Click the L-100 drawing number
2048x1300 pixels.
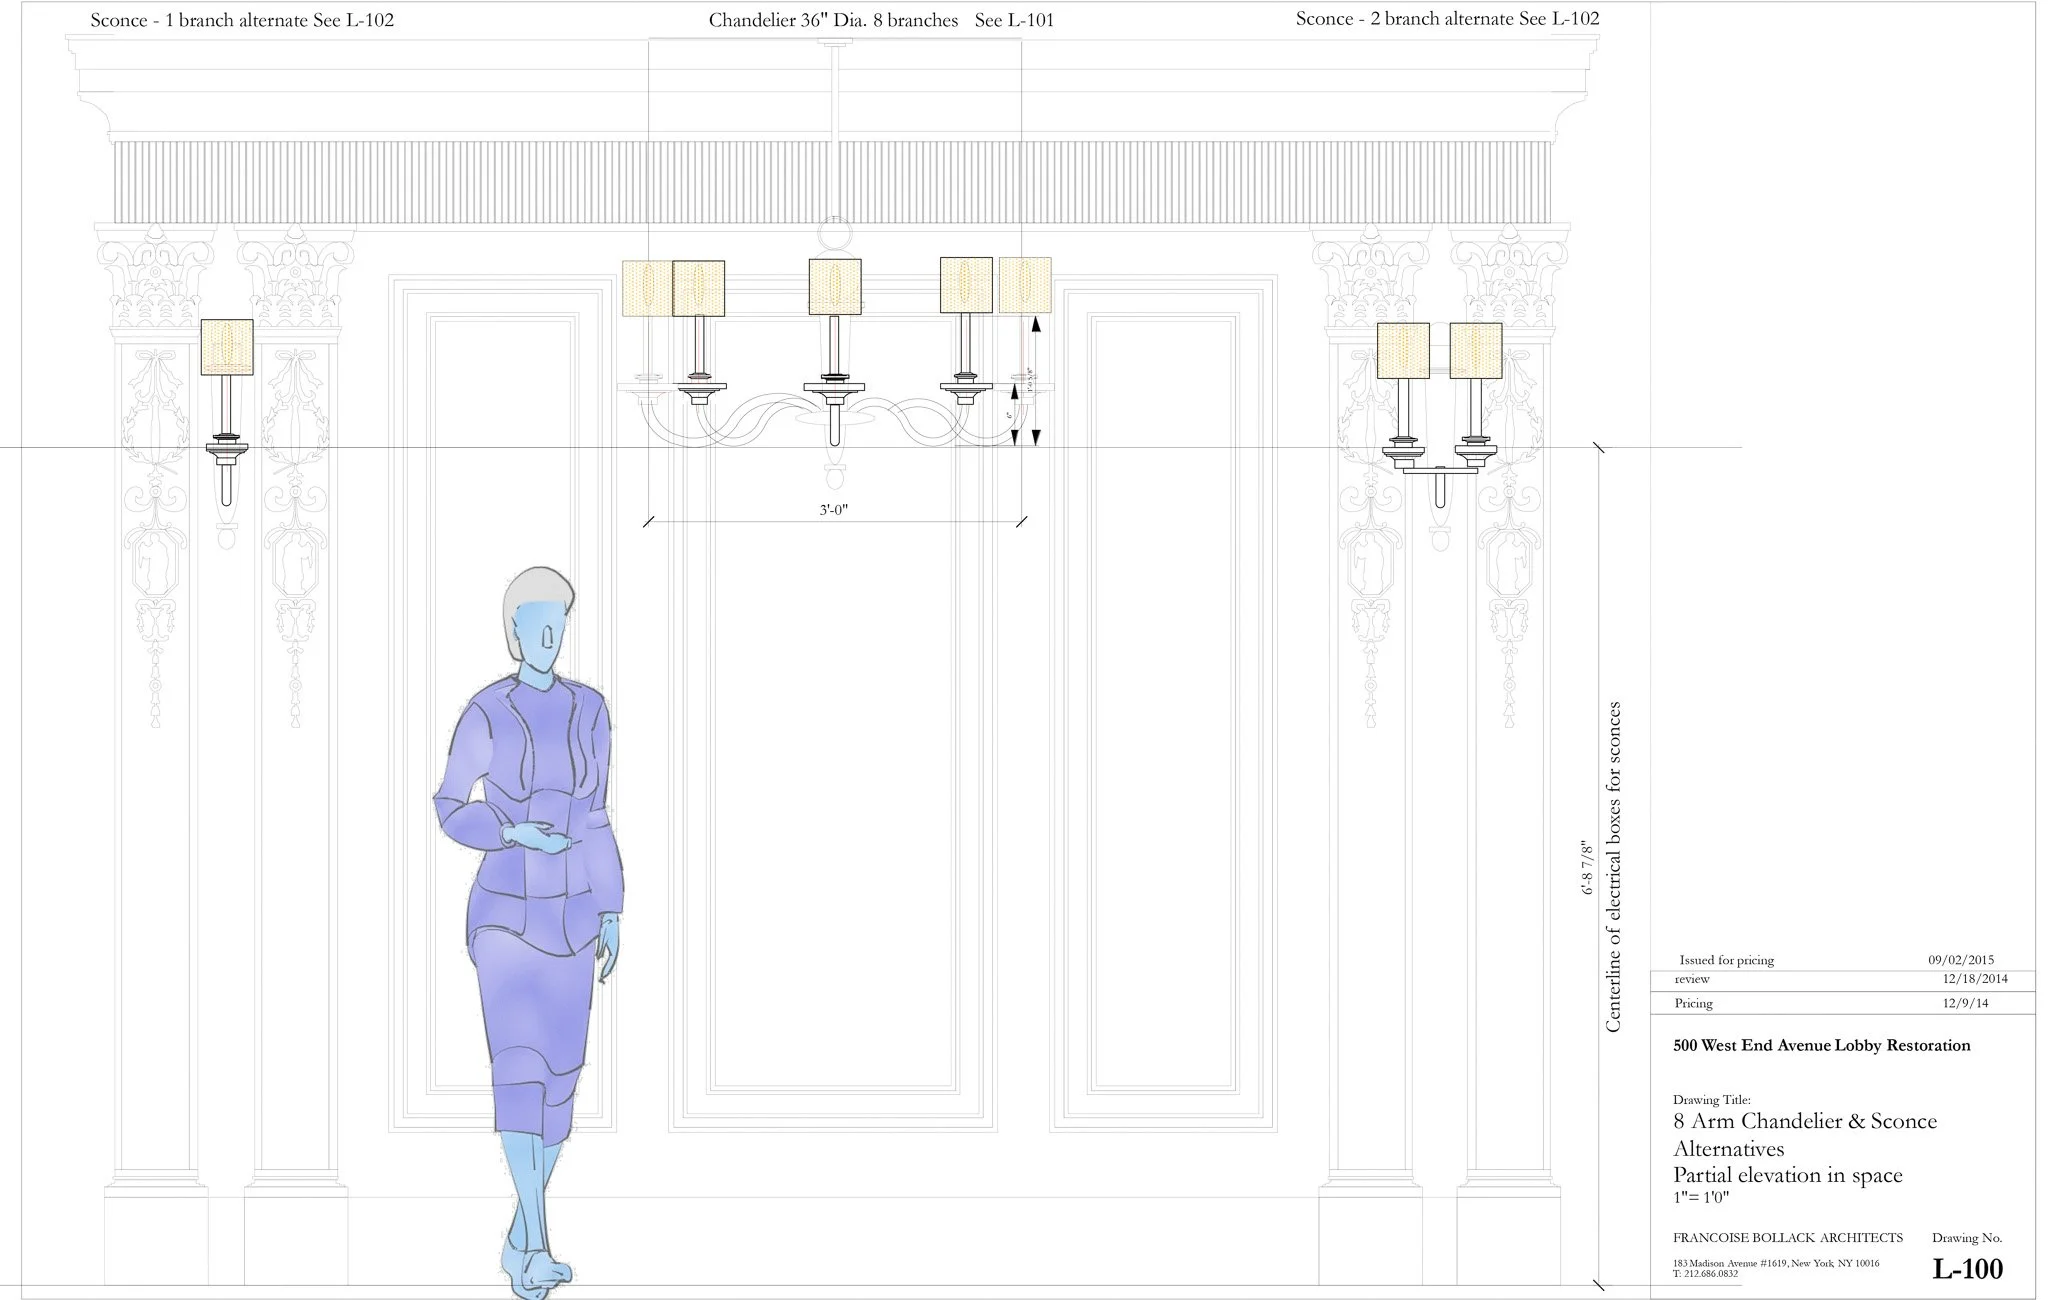[x=1967, y=1269]
